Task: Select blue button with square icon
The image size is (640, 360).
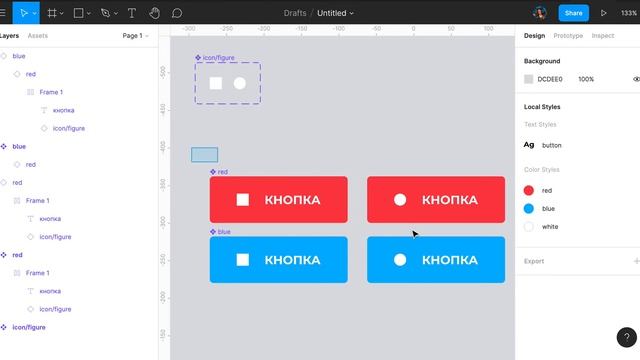Action: (279, 260)
